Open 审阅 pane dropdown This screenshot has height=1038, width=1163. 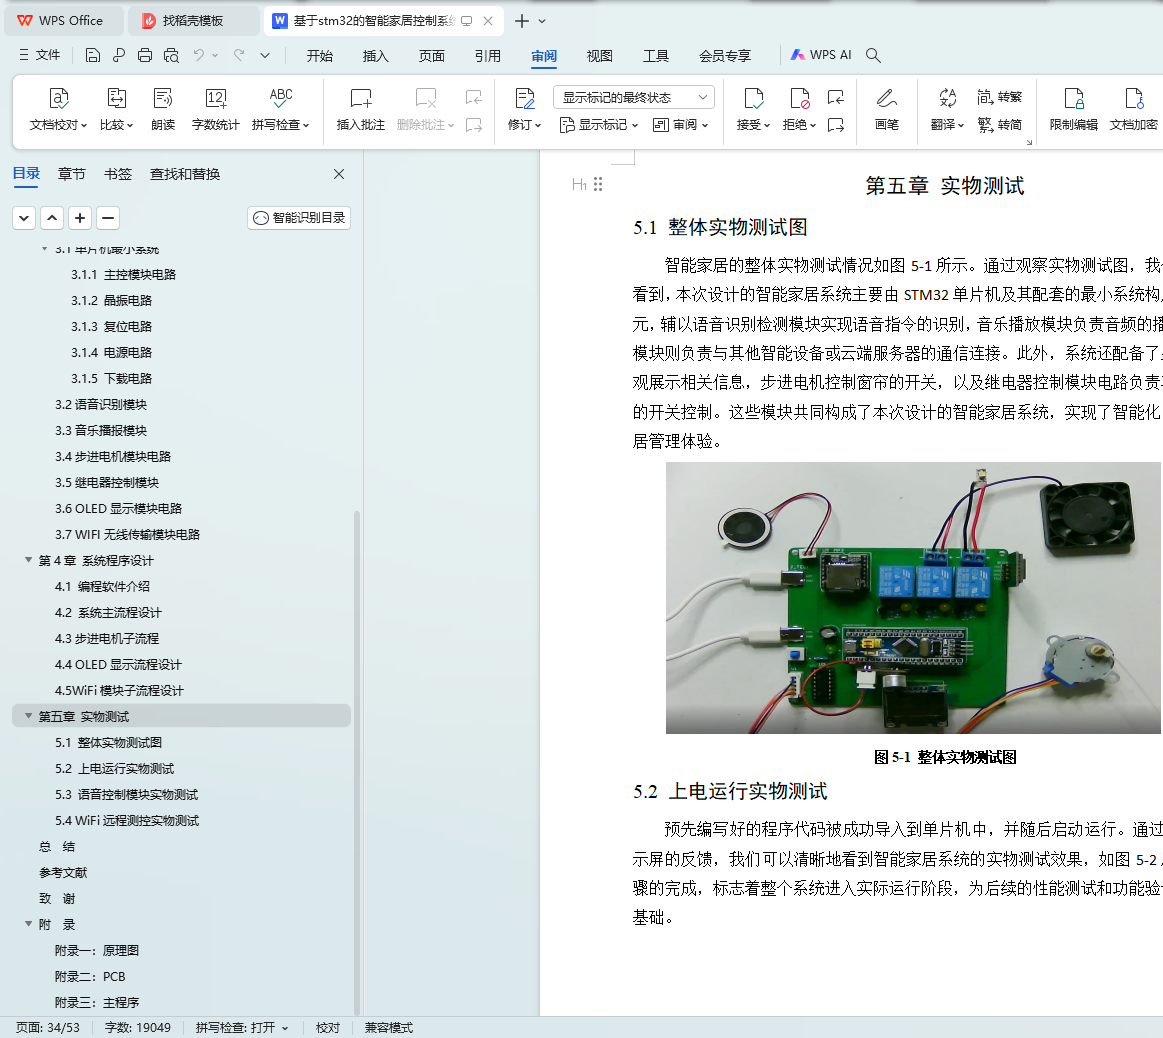pyautogui.click(x=680, y=125)
